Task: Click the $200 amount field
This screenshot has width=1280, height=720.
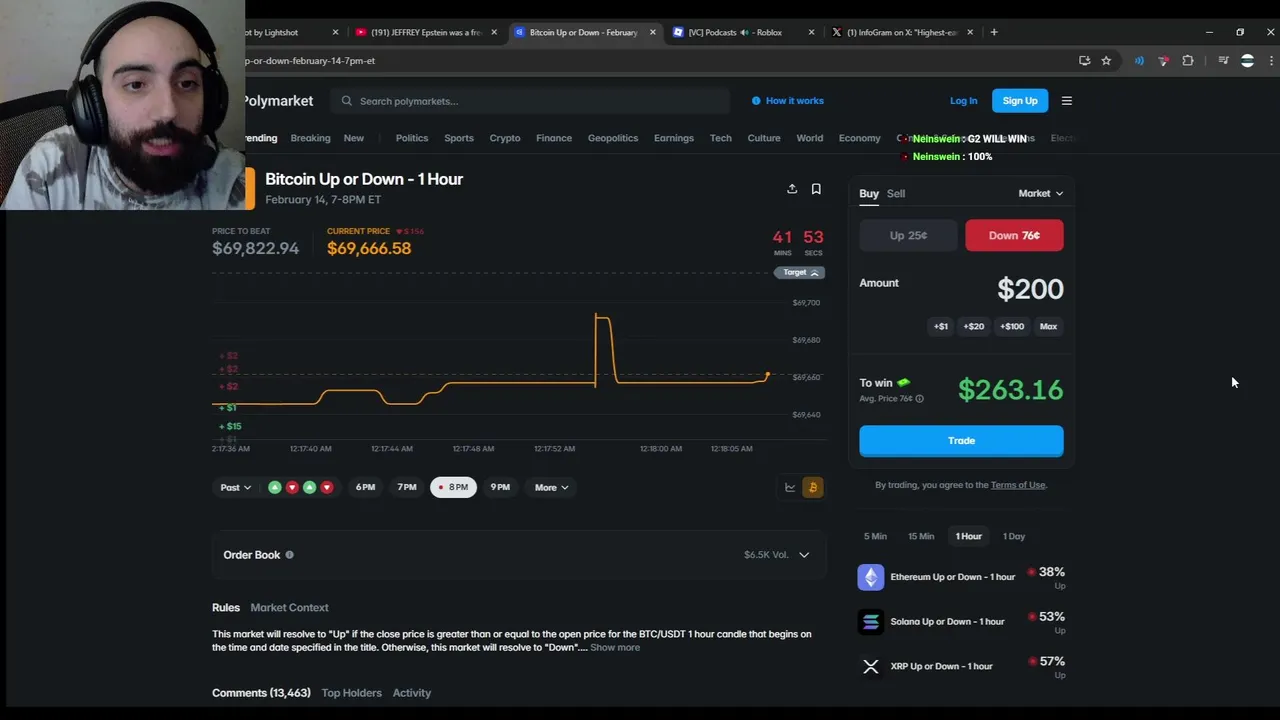Action: (x=1030, y=290)
